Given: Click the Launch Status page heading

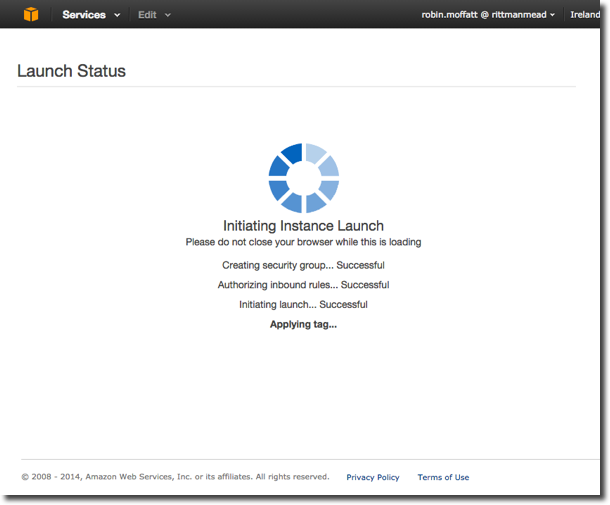Looking at the screenshot, I should click(72, 71).
